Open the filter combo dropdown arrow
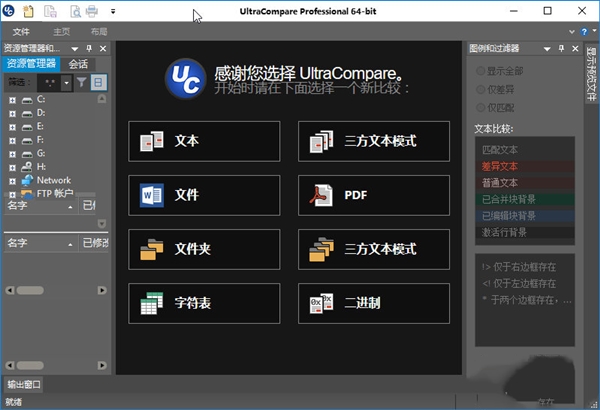 coord(67,82)
